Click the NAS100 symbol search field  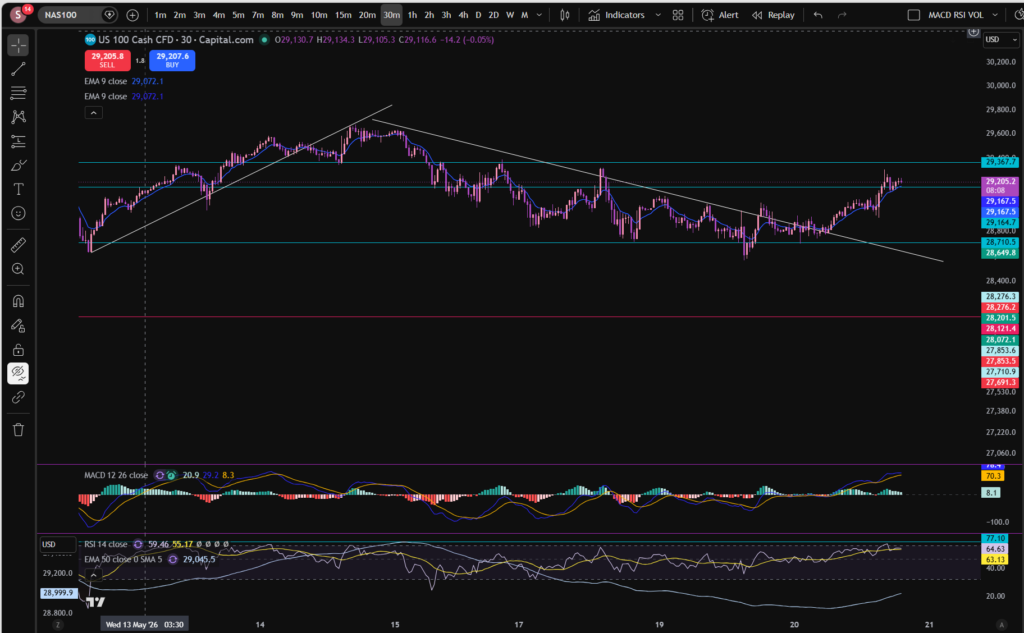[x=70, y=15]
